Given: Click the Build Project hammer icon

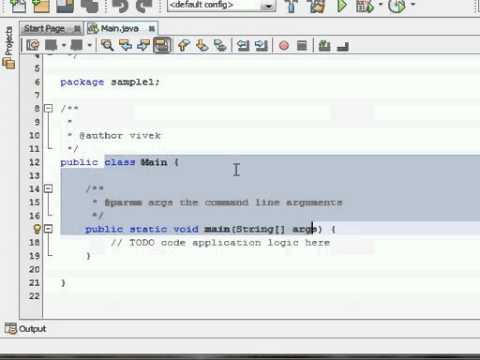Looking at the screenshot, I should [291, 5].
